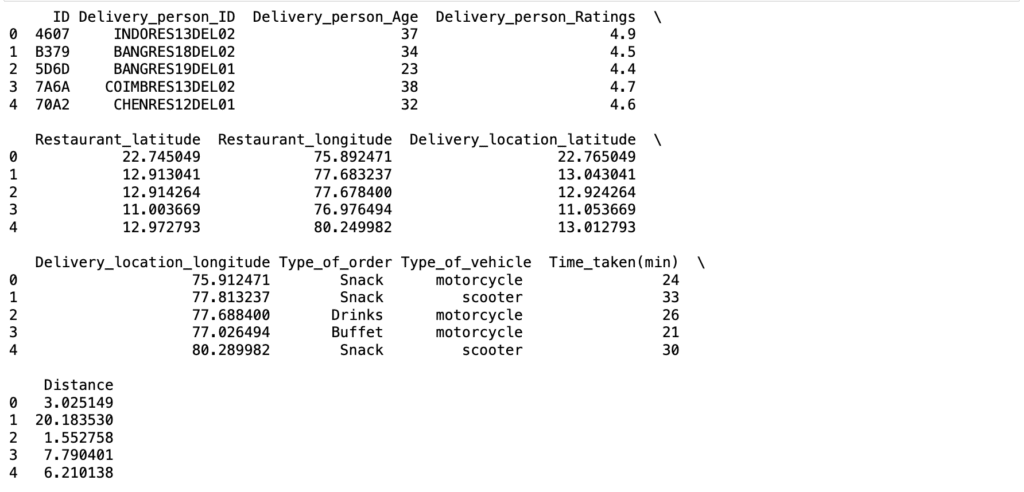The width and height of the screenshot is (1024, 492).
Task: Click the Drinks order type value
Action: (357, 315)
